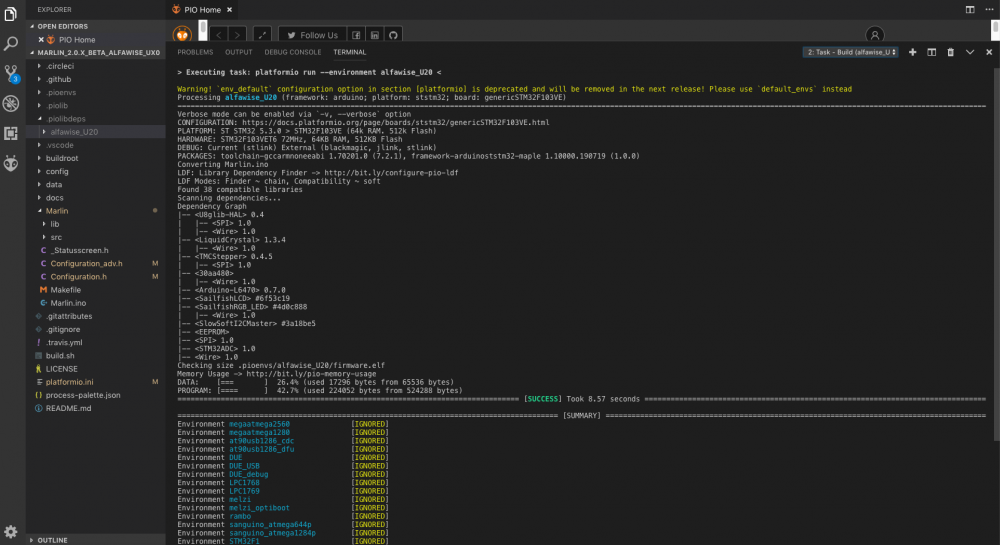
Task: Split the terminal panel
Action: tap(932, 52)
